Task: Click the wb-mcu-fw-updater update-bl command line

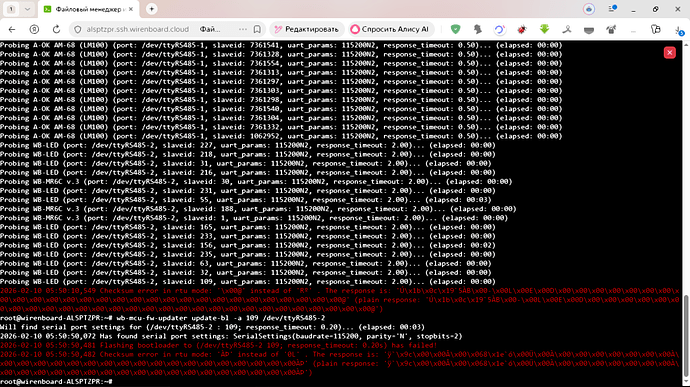Action: pyautogui.click(x=163, y=318)
